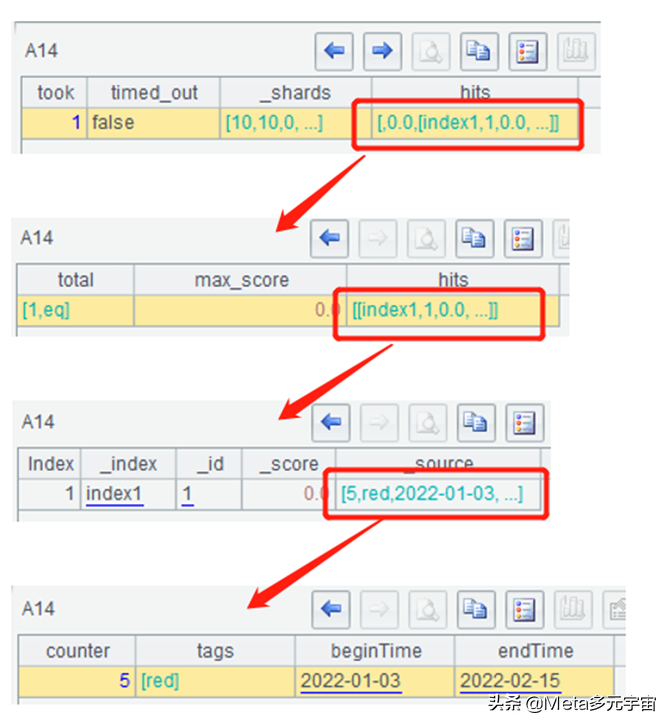The height and width of the screenshot is (727, 672).
Task: Click the "counter" column header
Action: pos(77,651)
